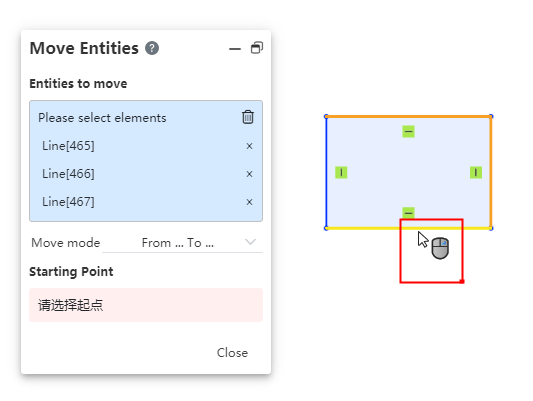Minimize the Move Entities panel
The image size is (533, 401).
235,49
